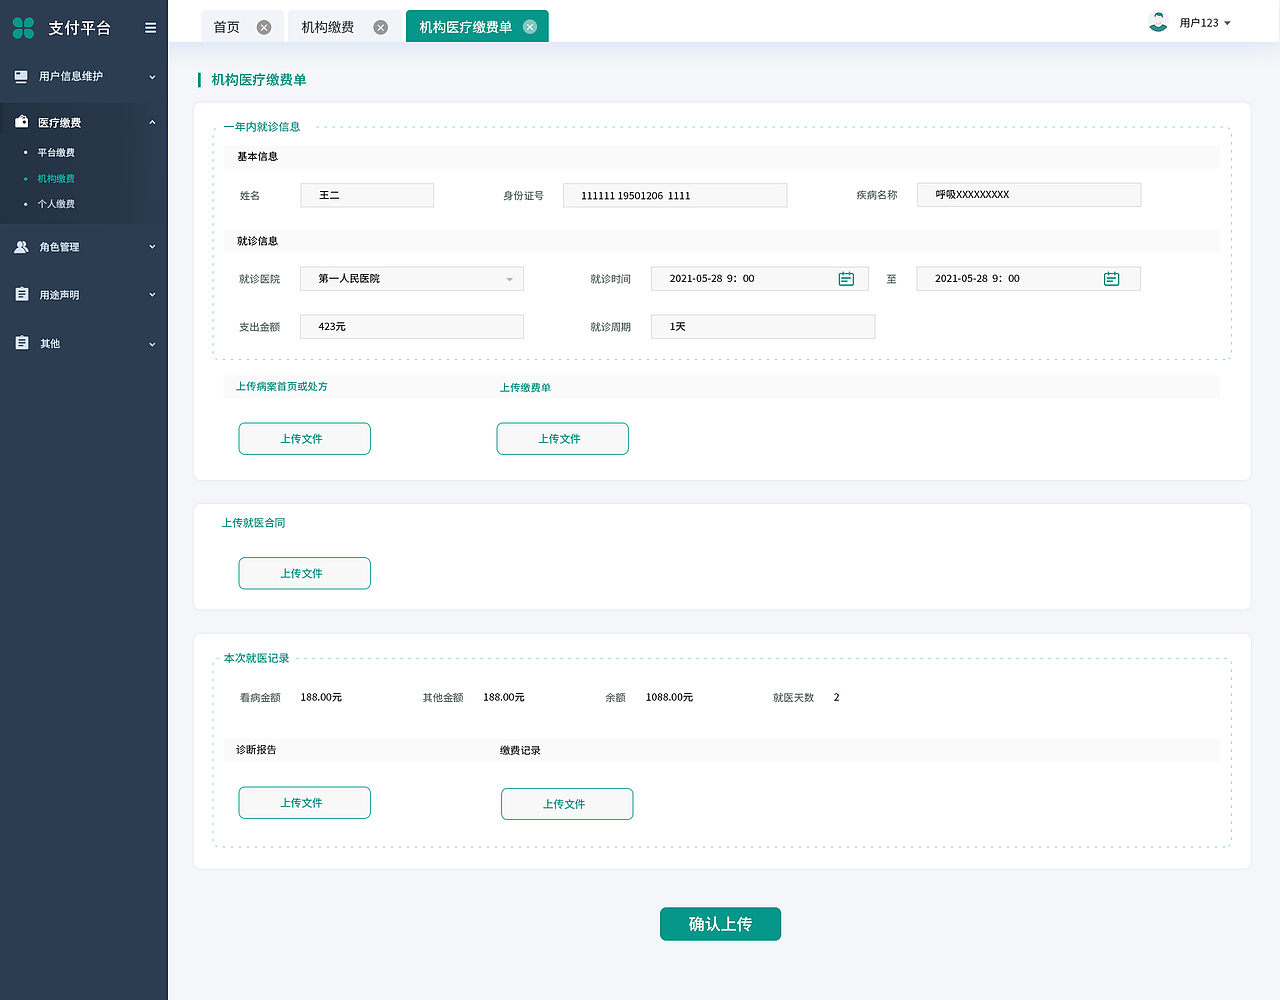
Task: Click the 机构医疗缴费单 page heading
Action: coord(259,80)
